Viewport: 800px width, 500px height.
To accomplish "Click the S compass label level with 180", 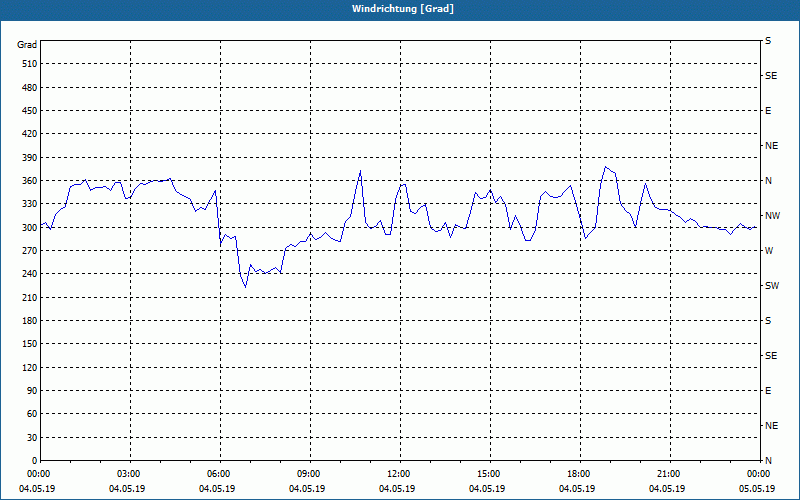I will click(x=768, y=320).
